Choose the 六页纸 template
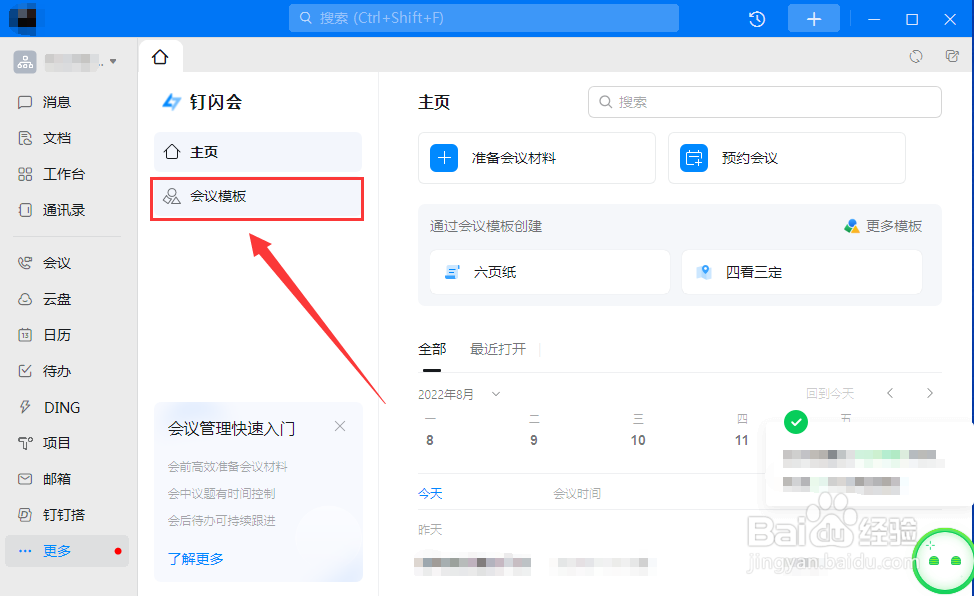 [550, 272]
